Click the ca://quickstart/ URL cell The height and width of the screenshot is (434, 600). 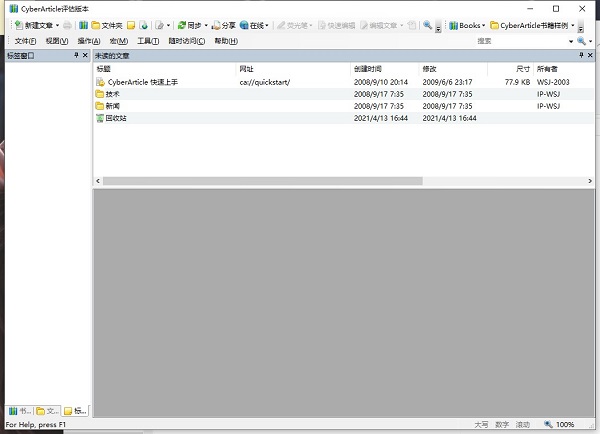[x=265, y=82]
